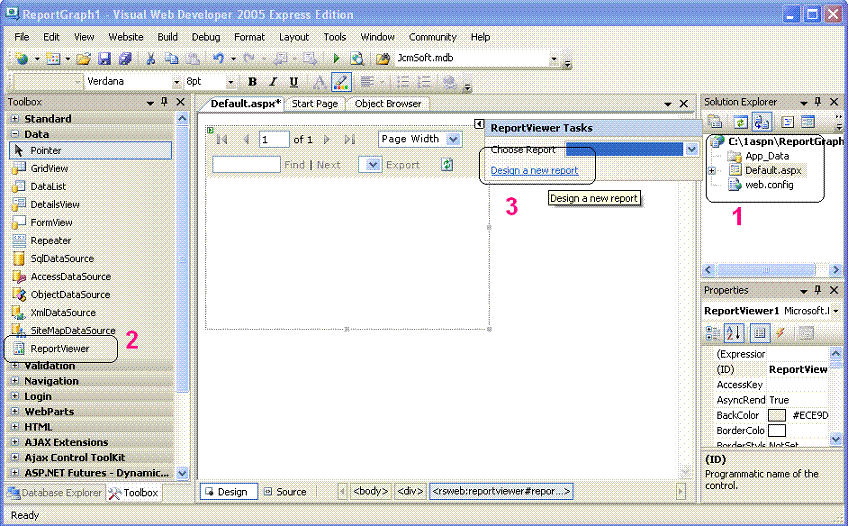Open the Debug menu
This screenshot has height=526, width=848.
206,37
